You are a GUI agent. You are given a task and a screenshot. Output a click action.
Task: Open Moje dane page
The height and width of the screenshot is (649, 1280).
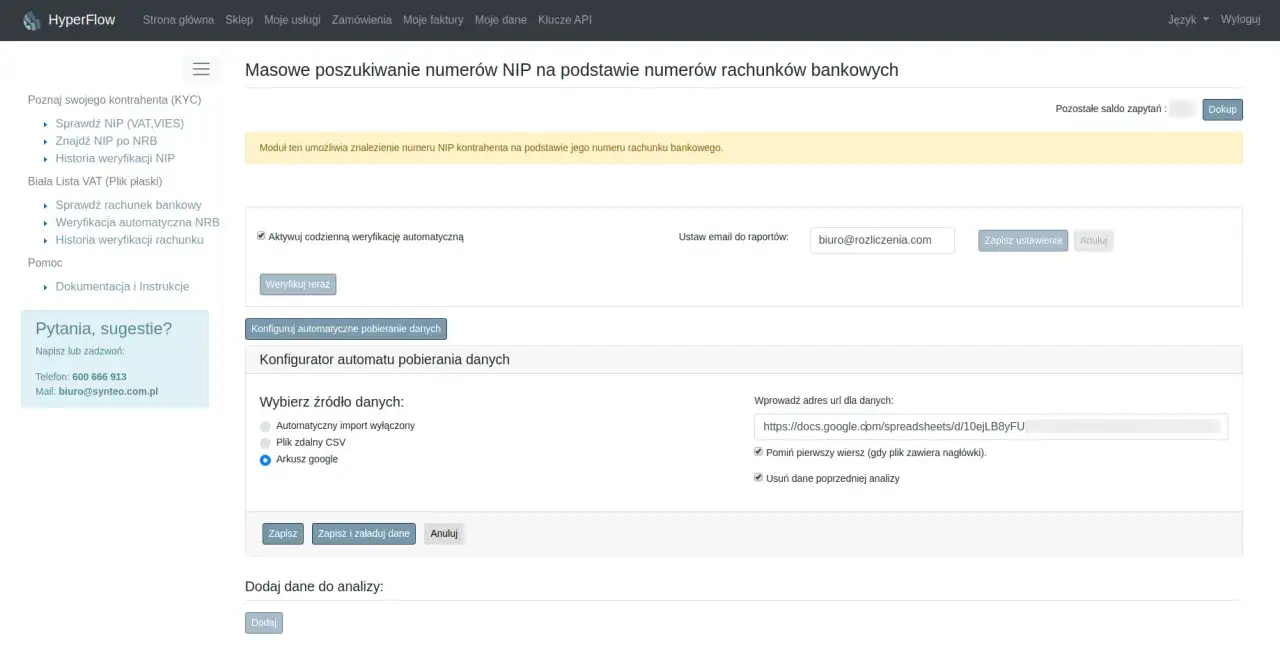501,20
